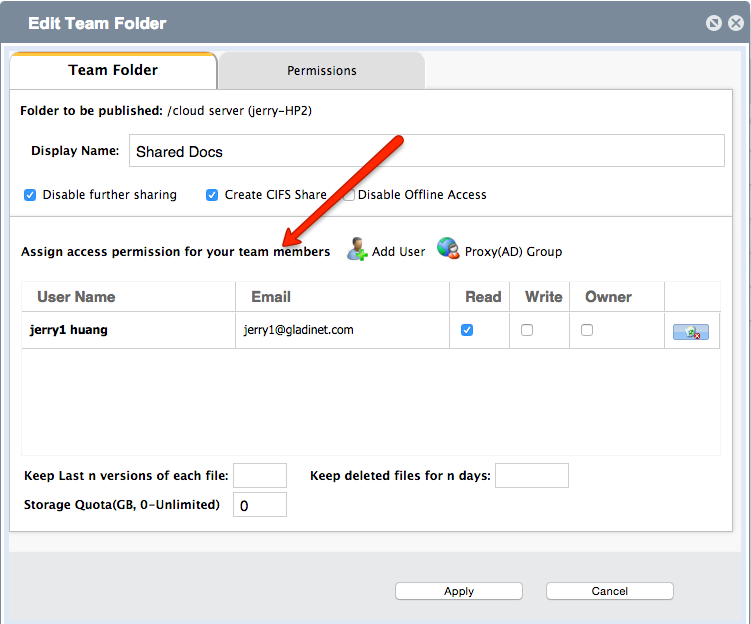The width and height of the screenshot is (751, 624).
Task: Click the Apply button
Action: [459, 591]
